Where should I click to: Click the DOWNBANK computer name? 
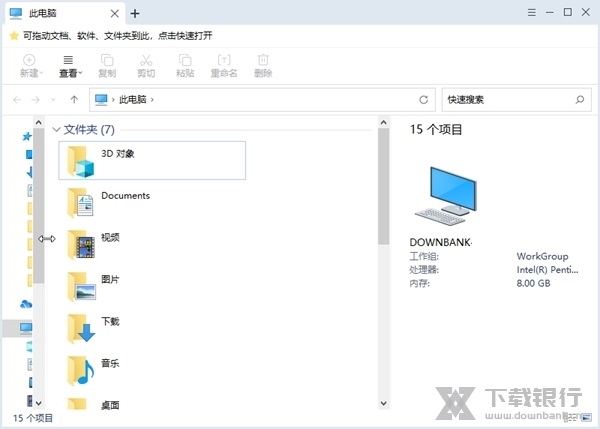click(x=440, y=242)
